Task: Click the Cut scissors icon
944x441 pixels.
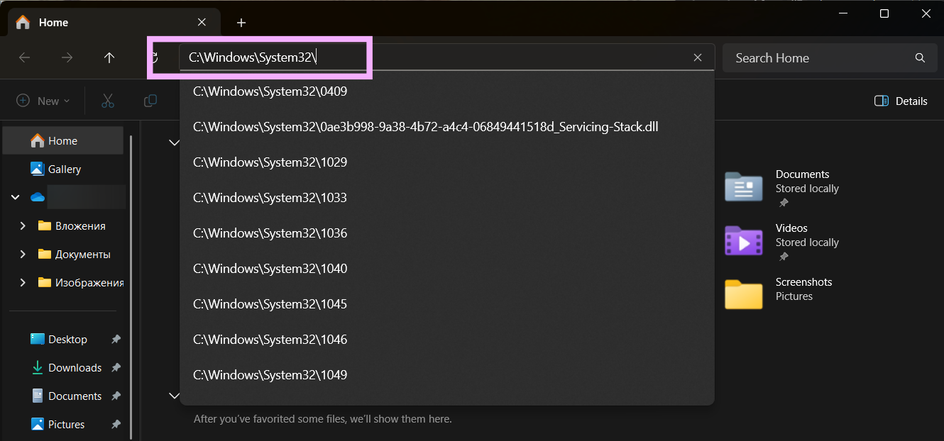Action: point(108,101)
